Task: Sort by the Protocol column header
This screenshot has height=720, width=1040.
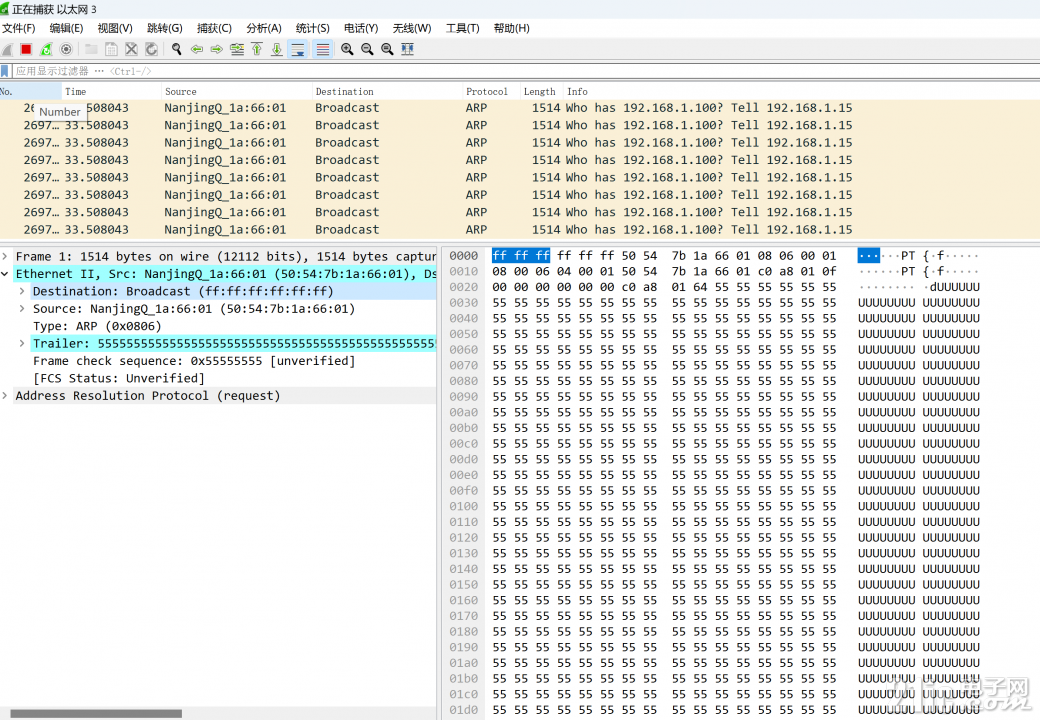Action: pos(491,91)
